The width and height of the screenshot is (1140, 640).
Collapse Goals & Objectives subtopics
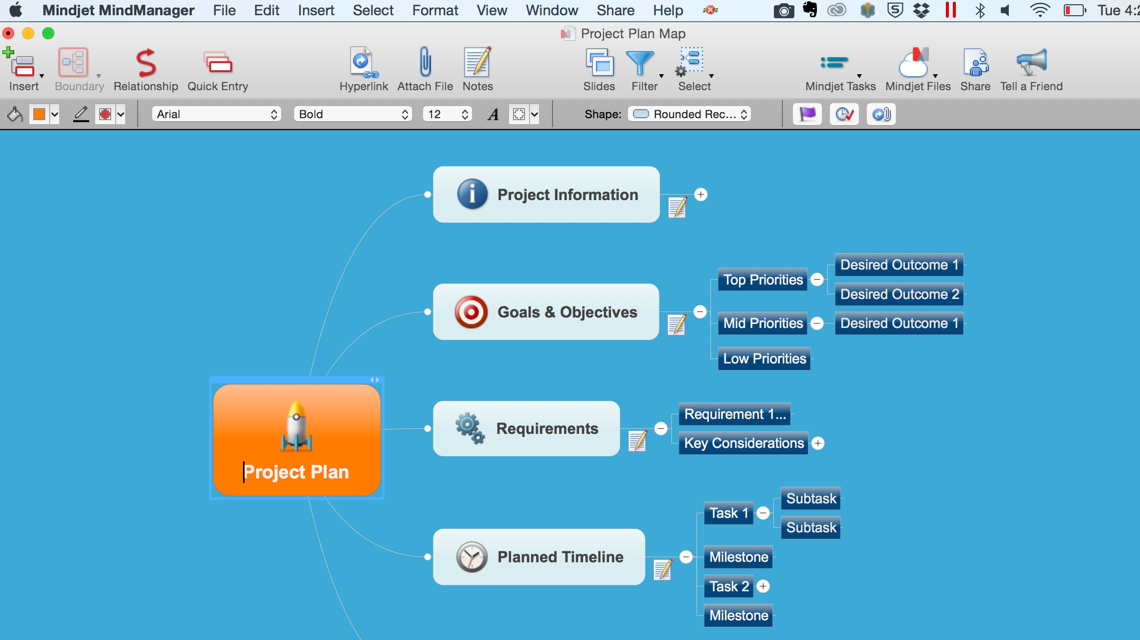point(700,311)
